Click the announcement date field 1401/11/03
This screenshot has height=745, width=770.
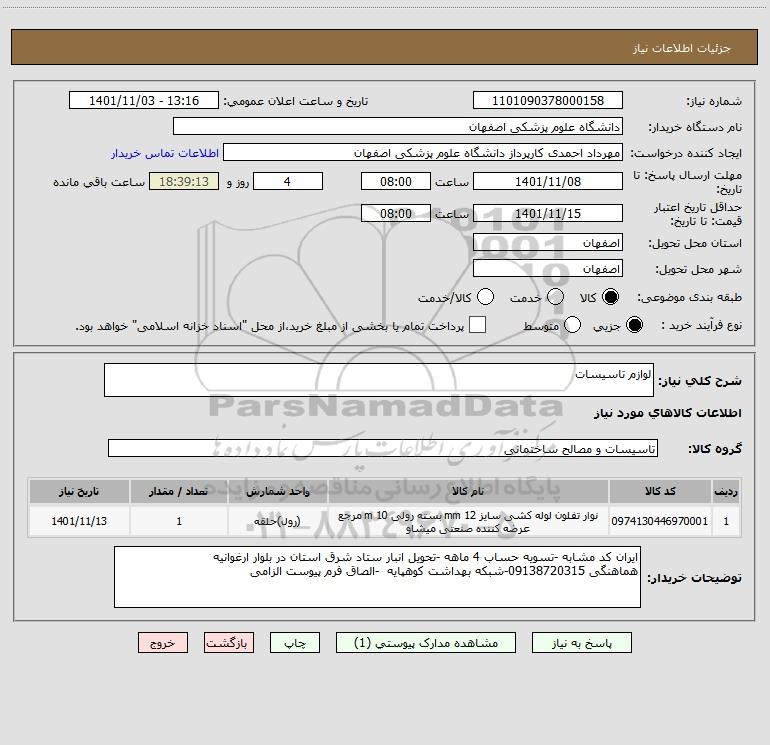click(144, 101)
